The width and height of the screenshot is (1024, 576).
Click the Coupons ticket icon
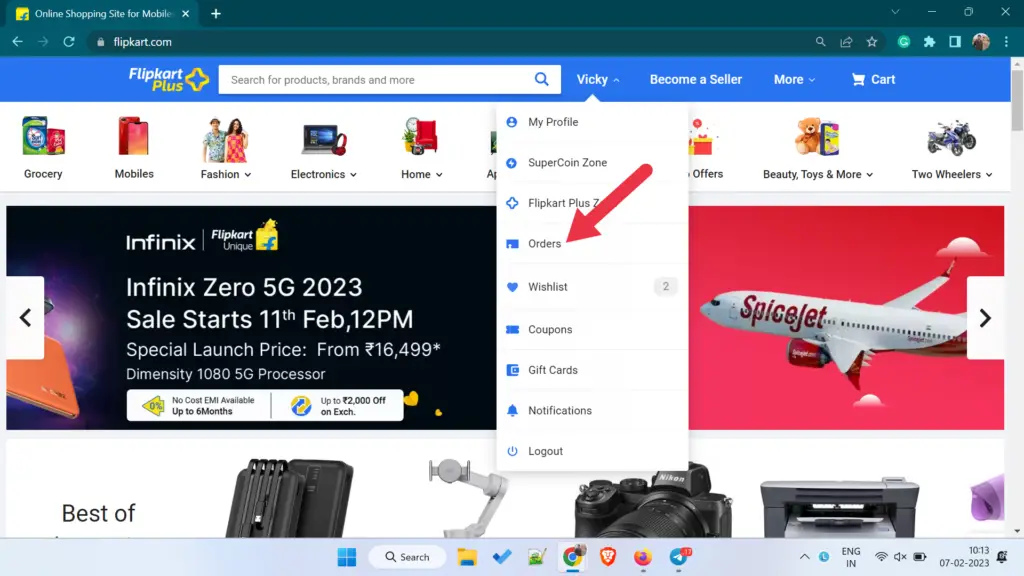click(x=513, y=330)
